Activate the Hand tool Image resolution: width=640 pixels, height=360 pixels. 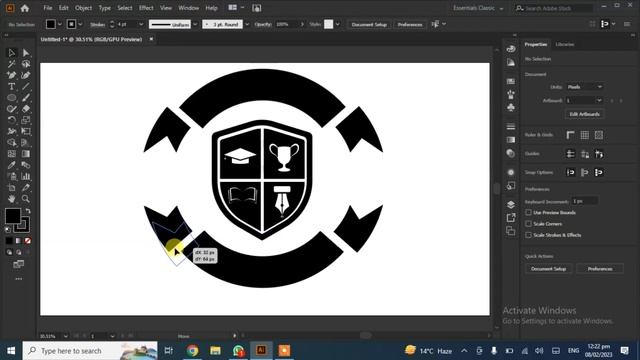[x=11, y=199]
